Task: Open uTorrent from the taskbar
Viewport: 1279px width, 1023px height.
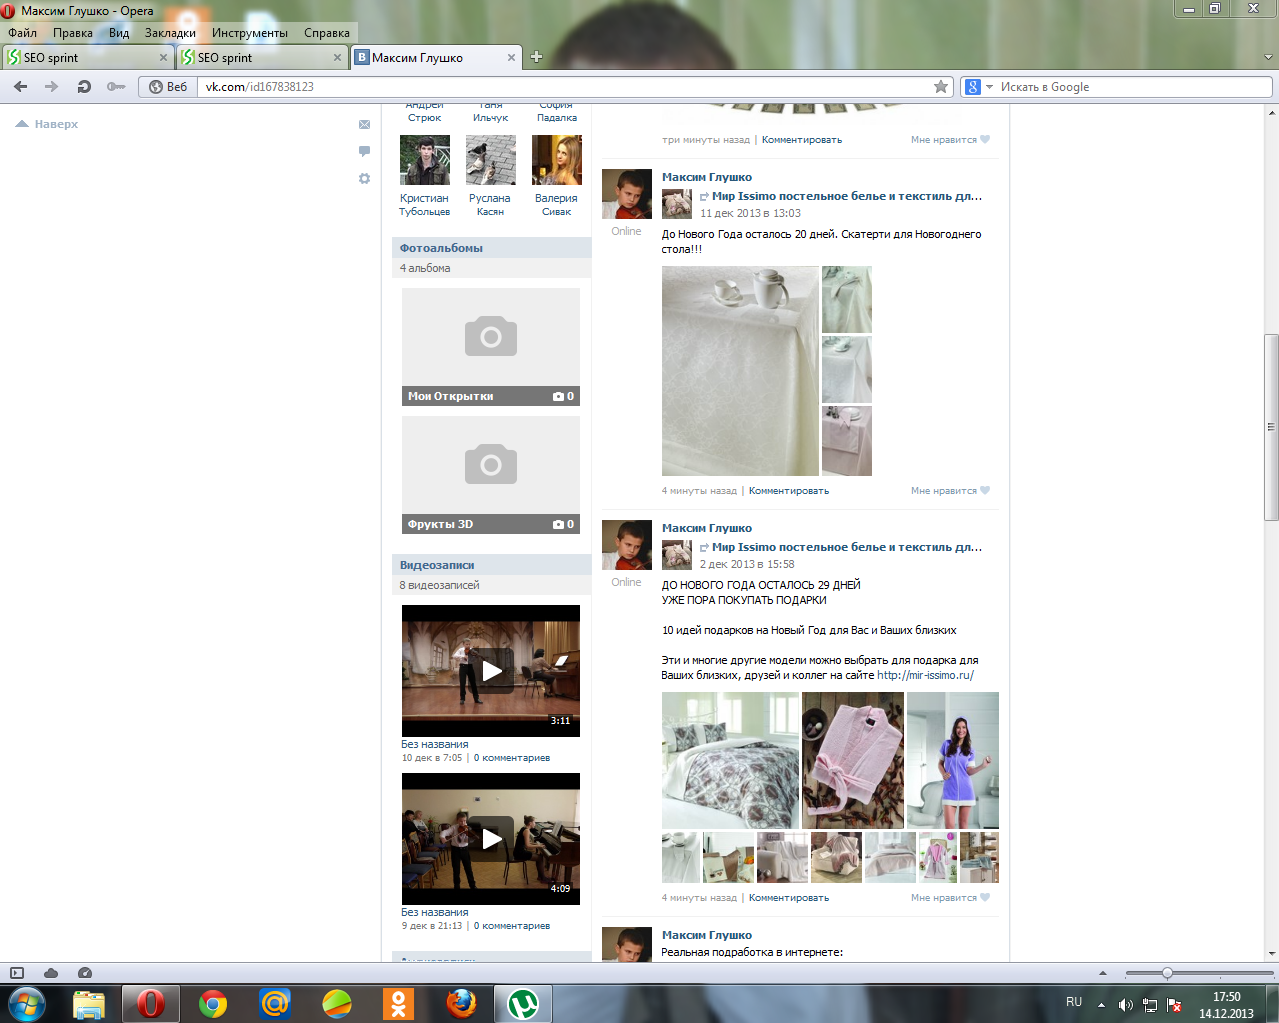Action: [523, 1004]
